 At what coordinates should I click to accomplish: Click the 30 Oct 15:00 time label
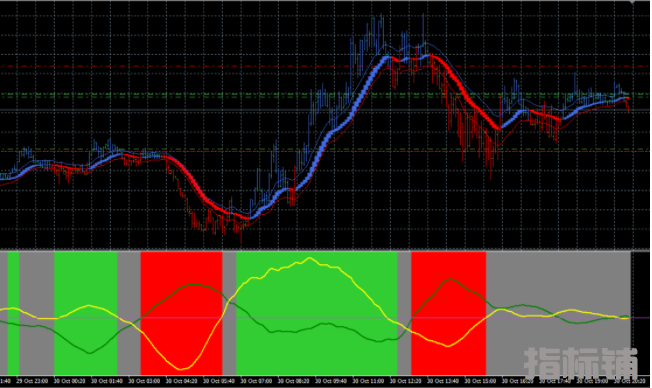click(480, 381)
